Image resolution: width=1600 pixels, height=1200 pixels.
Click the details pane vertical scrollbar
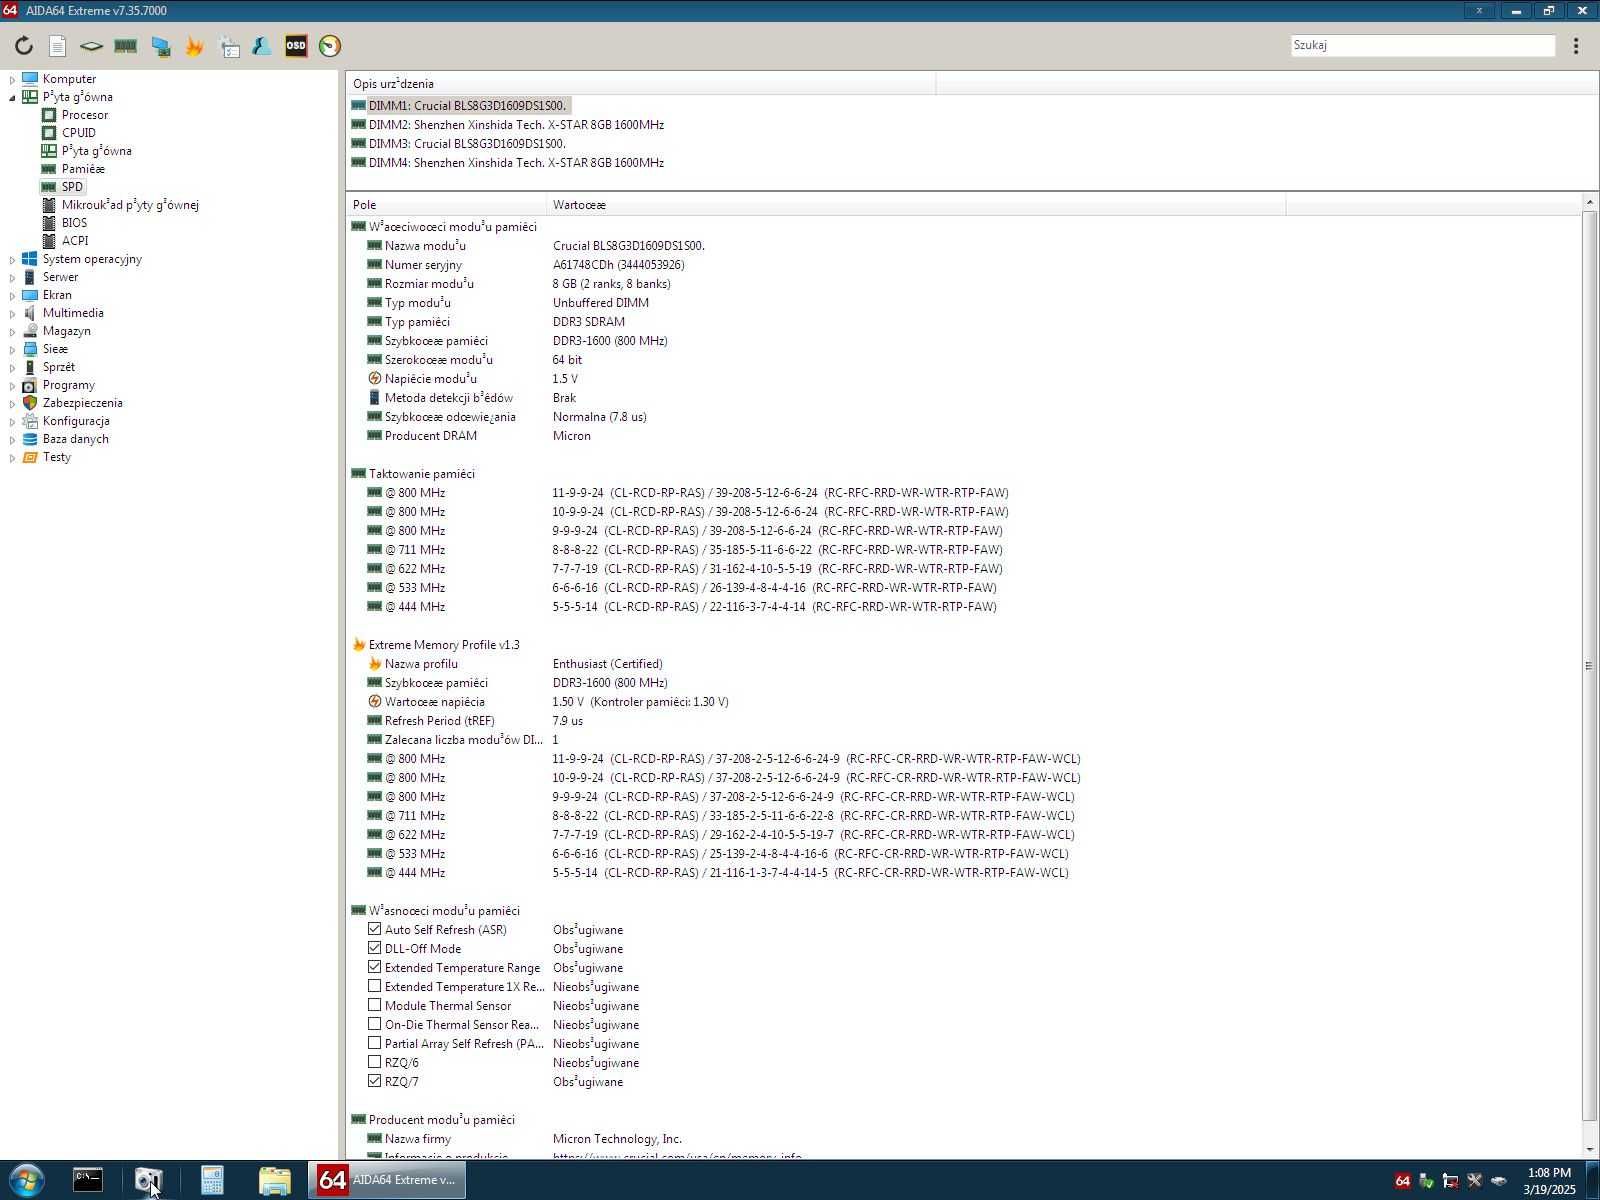tap(1589, 666)
